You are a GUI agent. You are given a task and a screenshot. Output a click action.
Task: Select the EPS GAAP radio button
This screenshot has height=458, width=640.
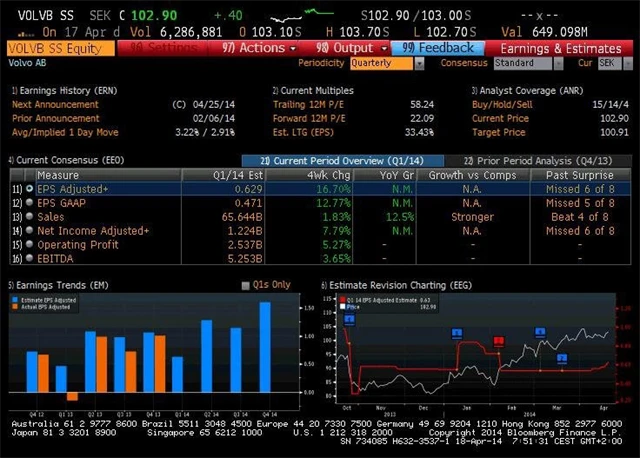click(29, 202)
